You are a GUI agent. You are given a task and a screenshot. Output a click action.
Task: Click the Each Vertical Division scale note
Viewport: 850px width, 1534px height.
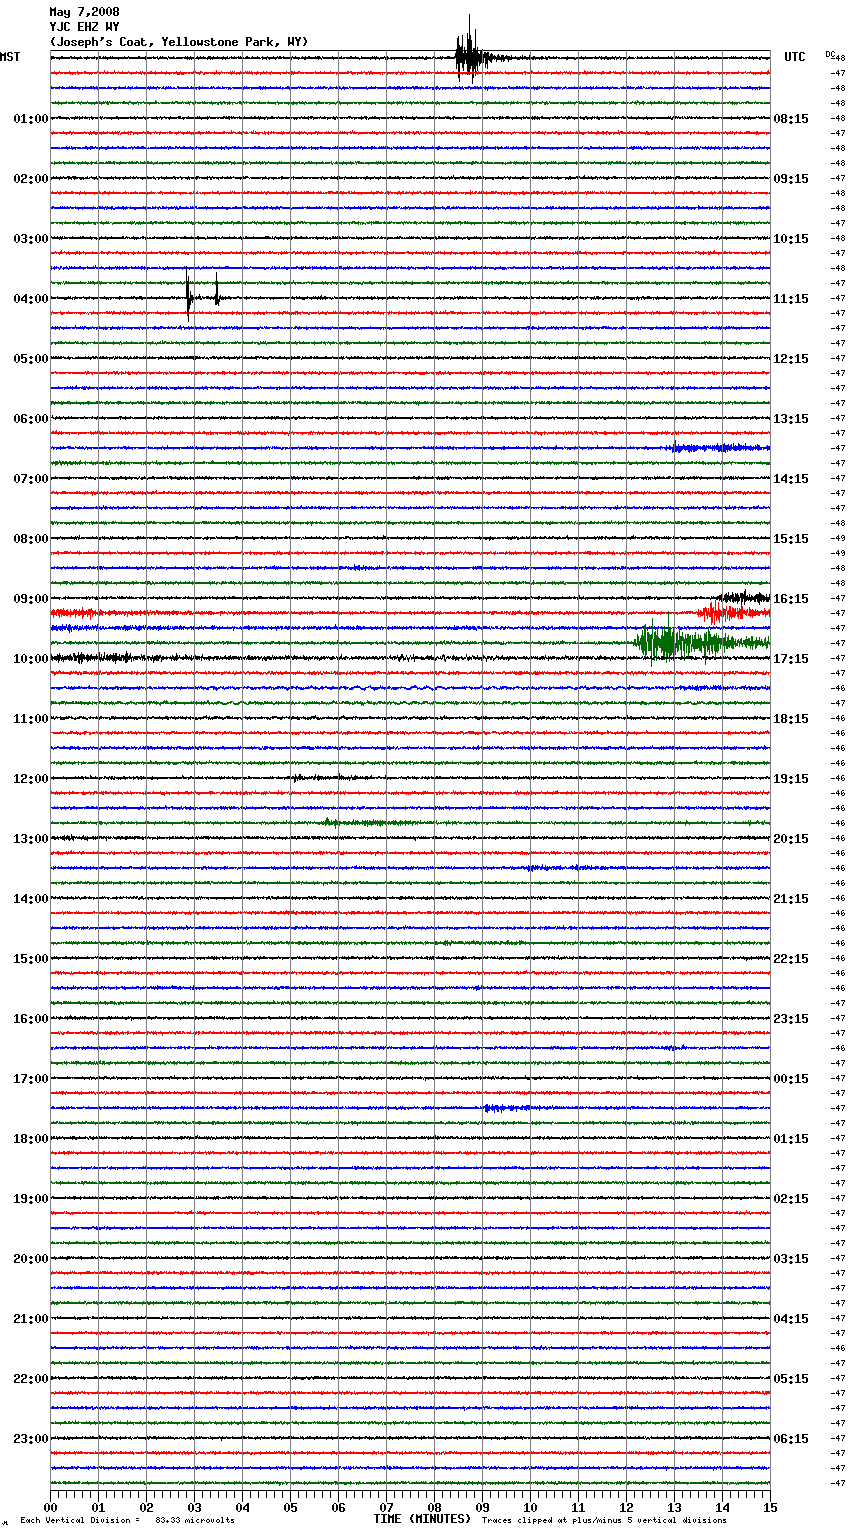click(128, 1520)
